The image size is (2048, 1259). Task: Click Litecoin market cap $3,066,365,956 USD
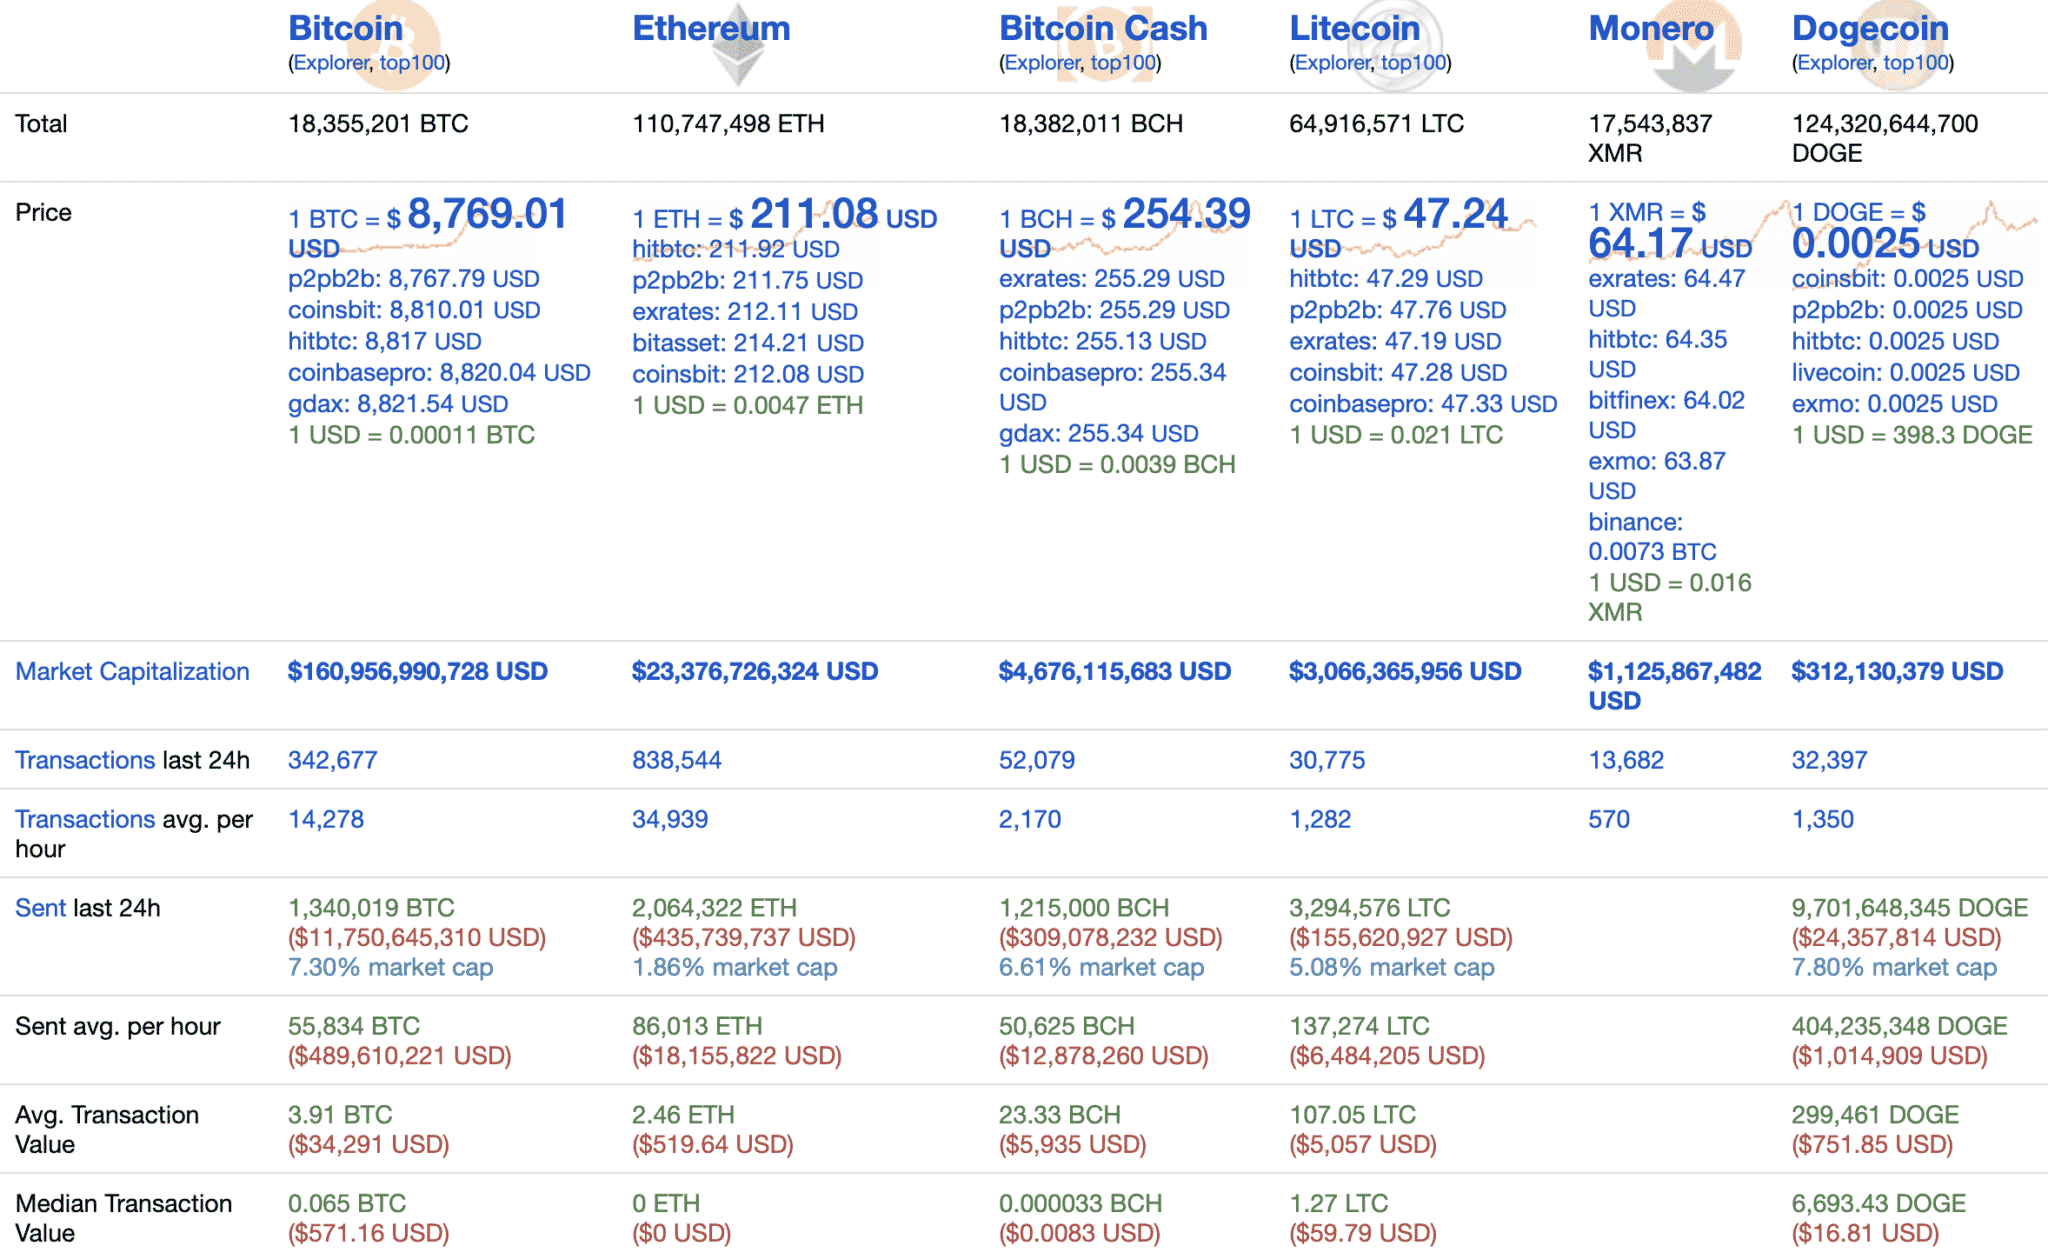[x=1405, y=672]
